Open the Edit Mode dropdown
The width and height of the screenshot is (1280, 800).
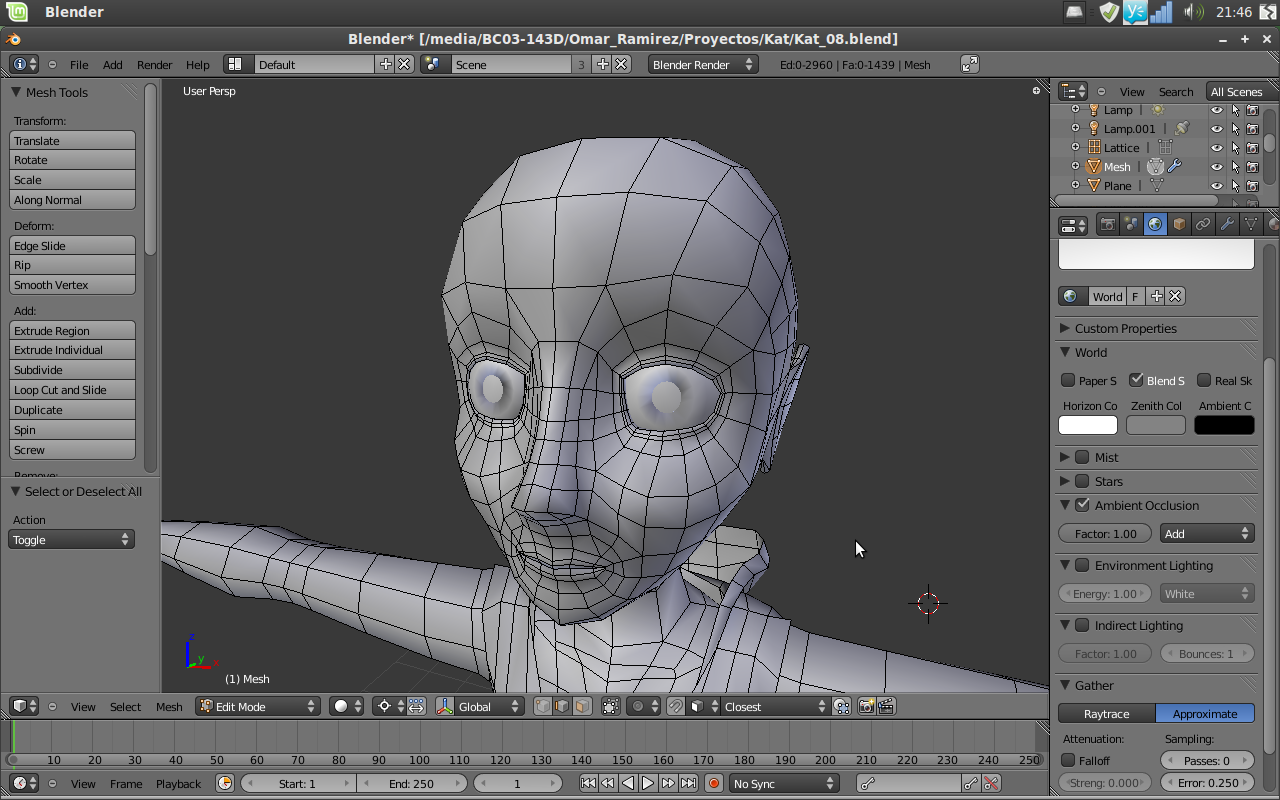pos(257,706)
